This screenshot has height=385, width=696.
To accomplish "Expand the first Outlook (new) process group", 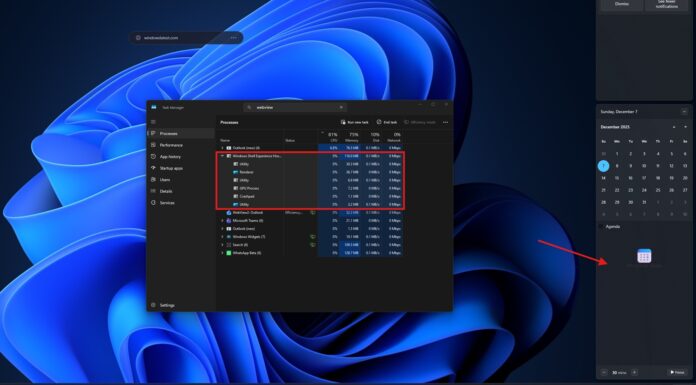I will click(x=222, y=147).
